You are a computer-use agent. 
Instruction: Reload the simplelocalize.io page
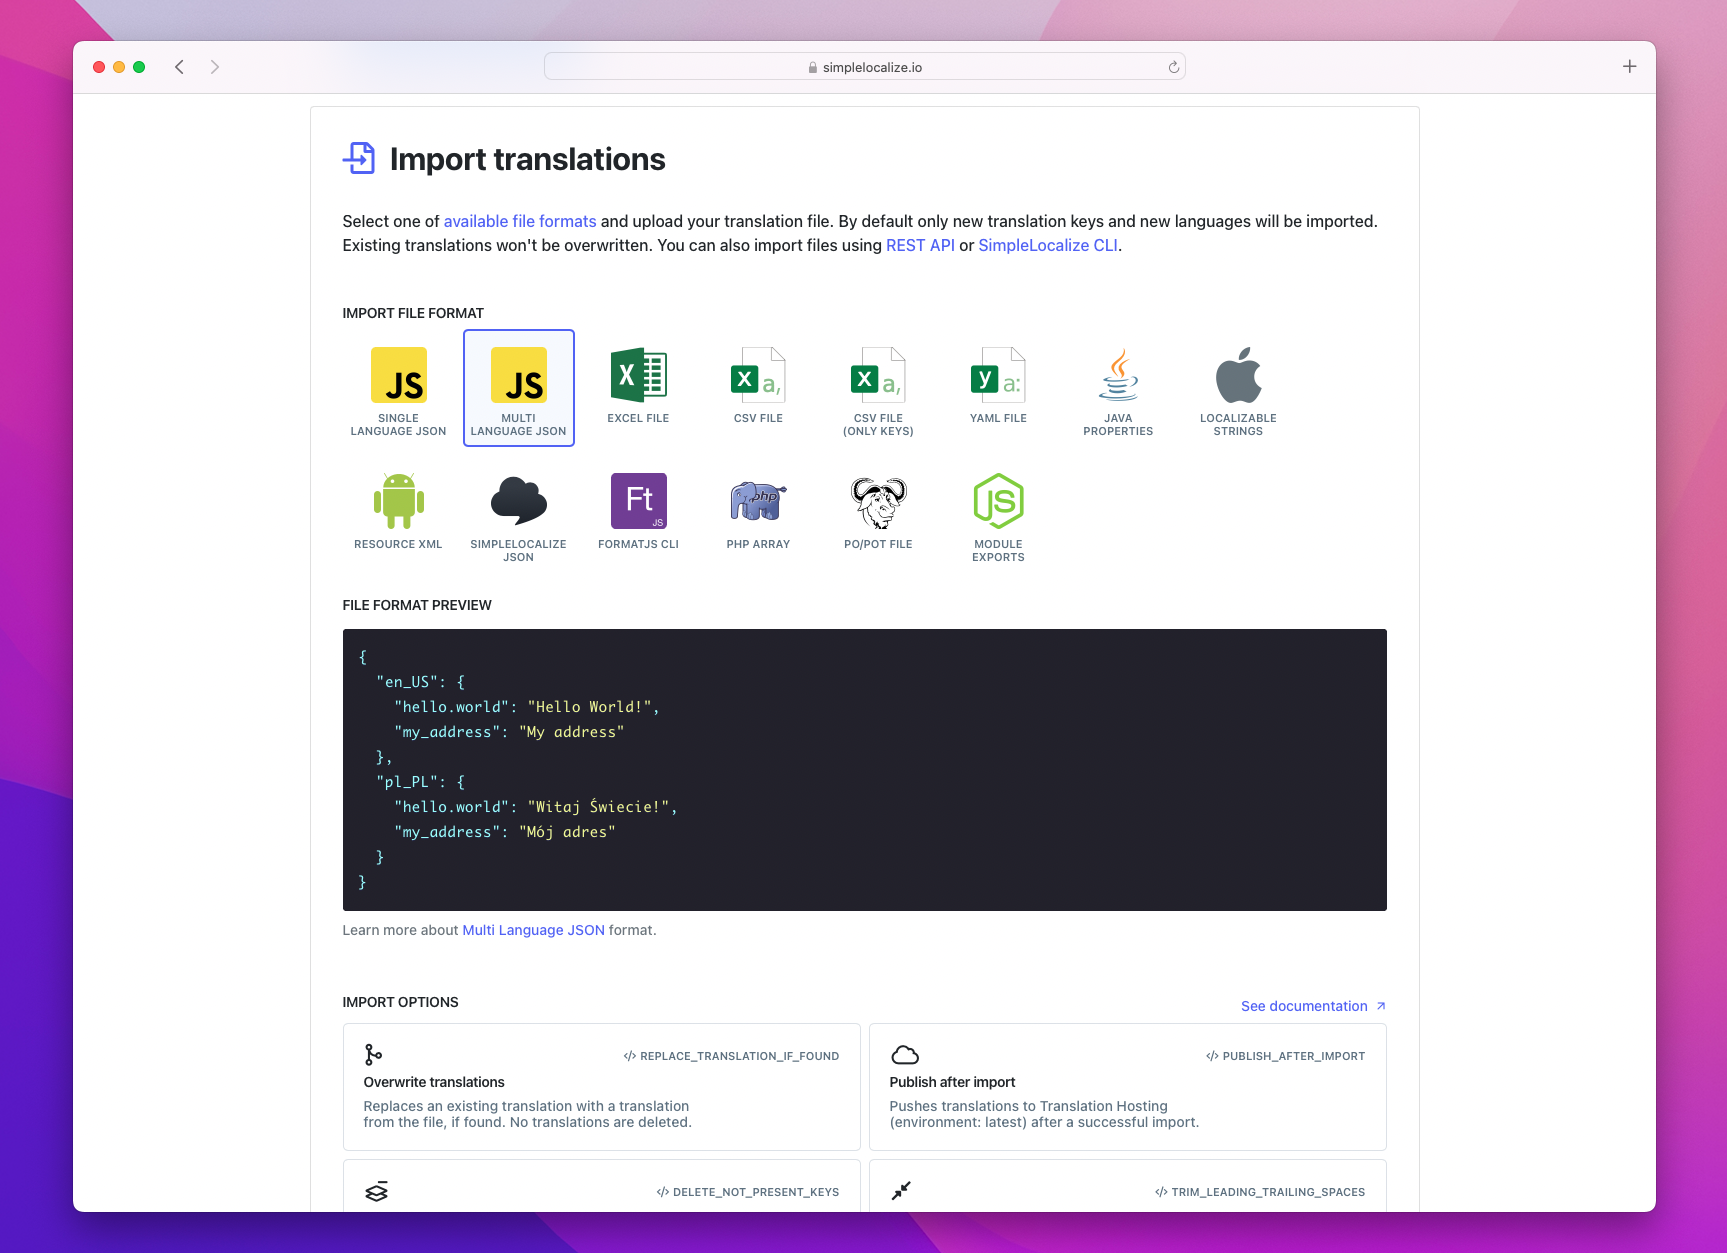pos(1173,67)
